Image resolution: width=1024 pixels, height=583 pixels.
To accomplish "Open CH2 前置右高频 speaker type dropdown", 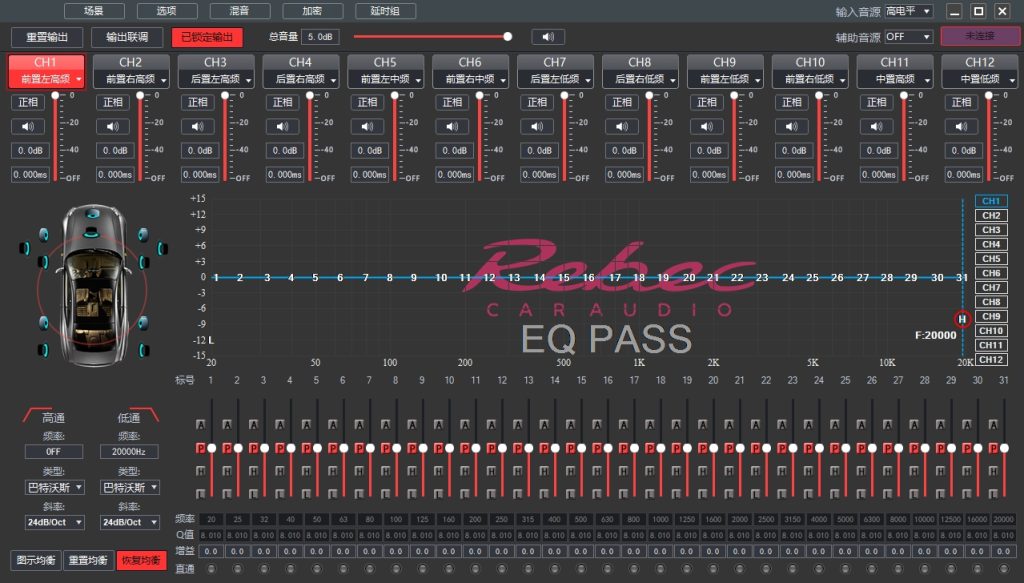I will click(x=131, y=79).
